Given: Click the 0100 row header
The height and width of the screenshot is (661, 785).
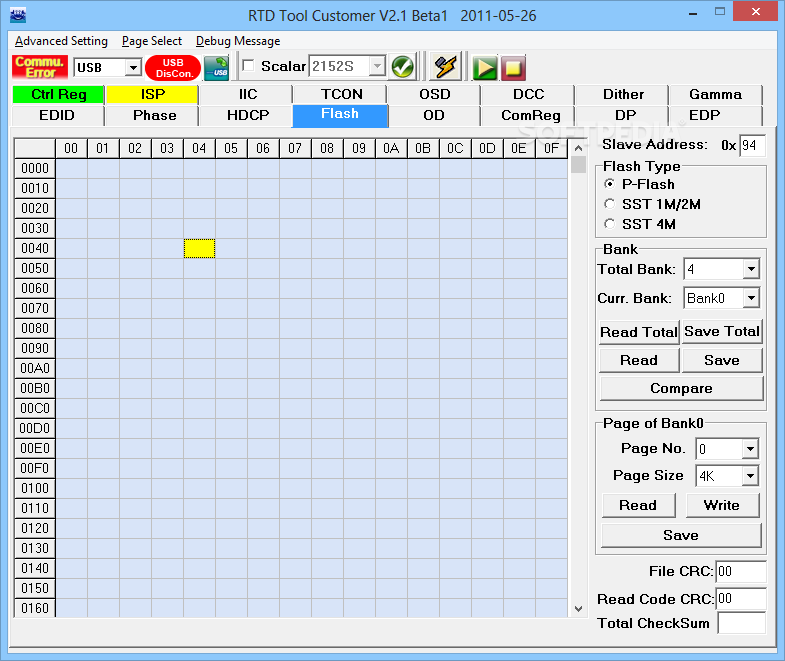Looking at the screenshot, I should [35, 488].
